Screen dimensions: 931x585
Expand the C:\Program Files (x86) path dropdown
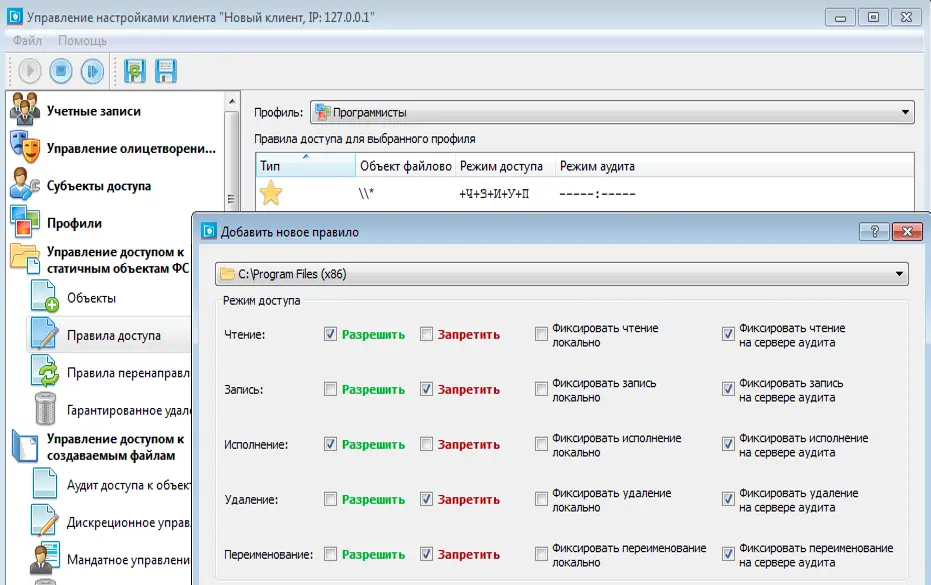(x=561, y=274)
